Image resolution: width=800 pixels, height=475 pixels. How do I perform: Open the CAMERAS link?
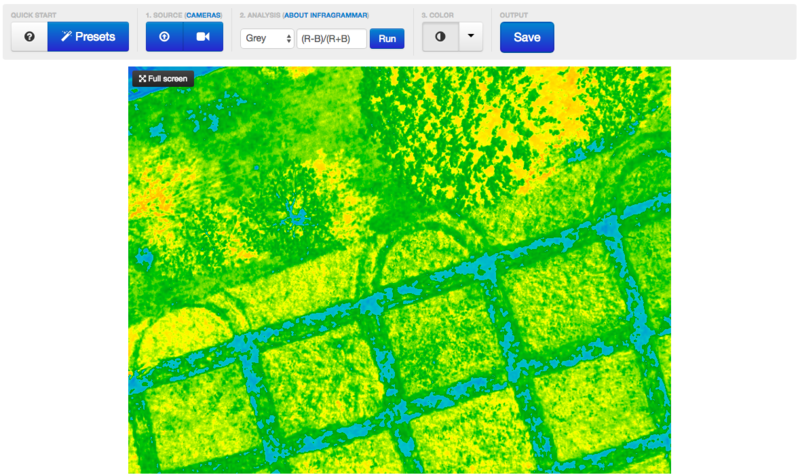pyautogui.click(x=203, y=15)
